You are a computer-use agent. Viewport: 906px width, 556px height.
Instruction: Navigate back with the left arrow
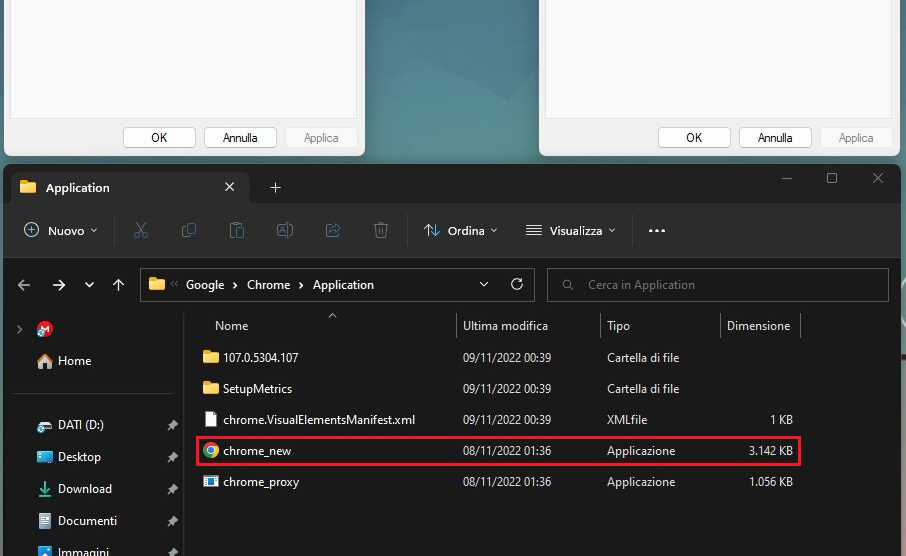(24, 285)
